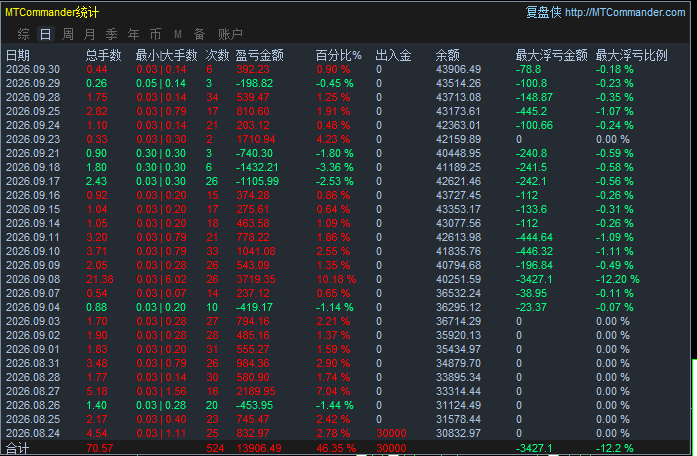Click the 出入金 column header
The image size is (697, 456).
[393, 55]
